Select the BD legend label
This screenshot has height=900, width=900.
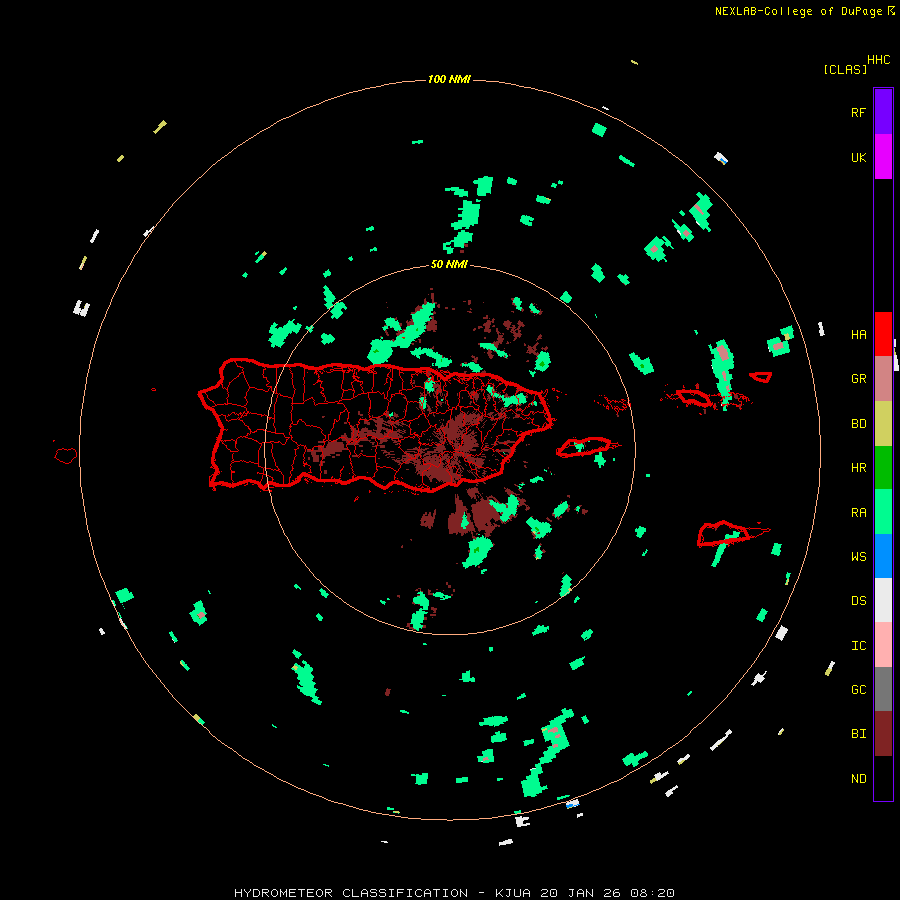coord(858,424)
